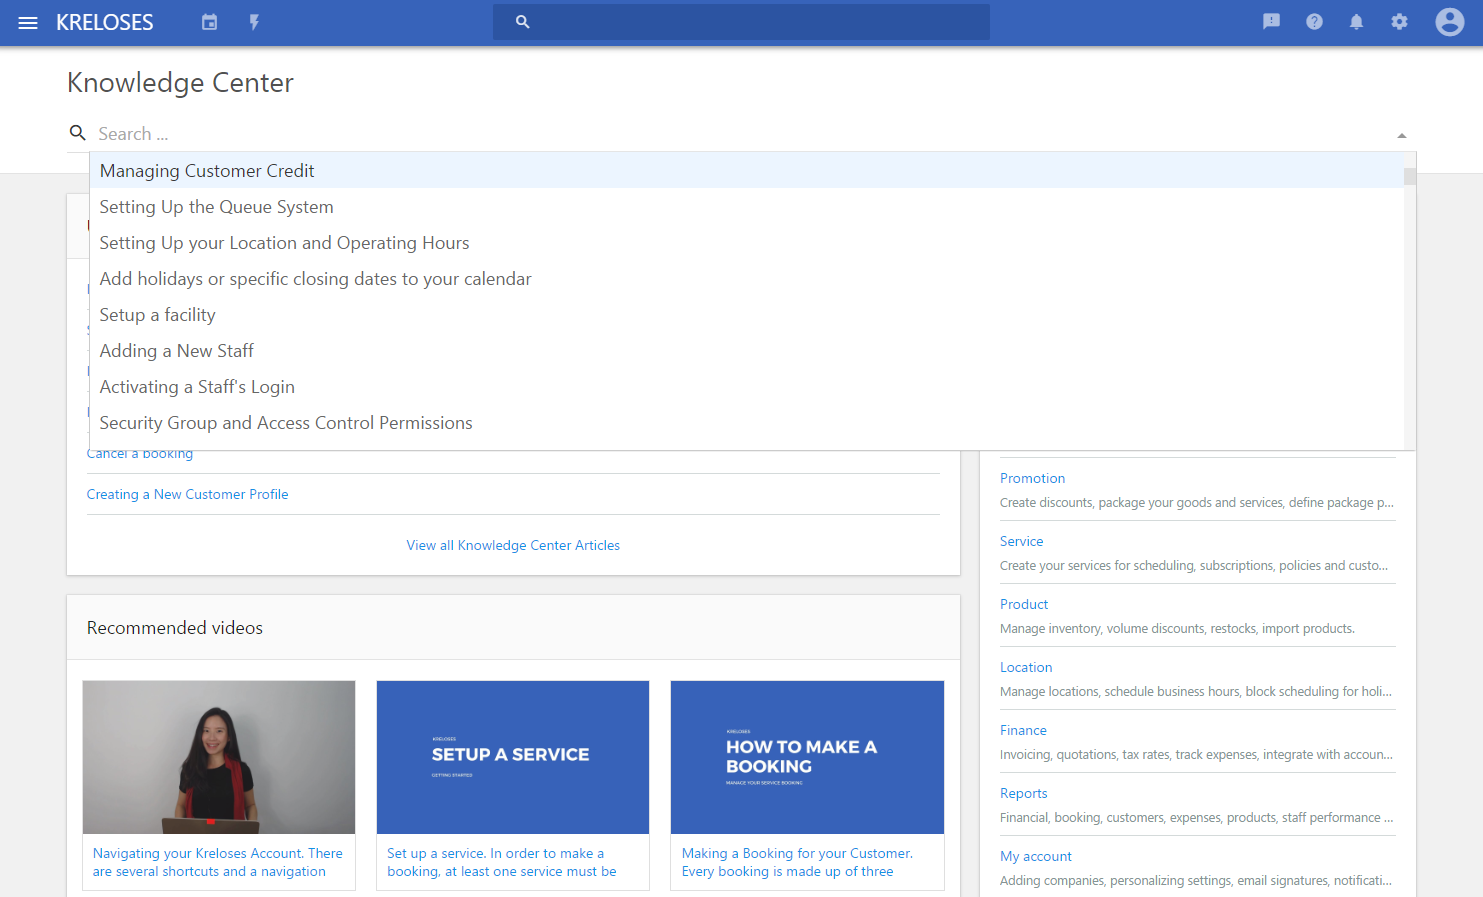1483x897 pixels.
Task: Open the user profile avatar
Action: click(x=1449, y=22)
